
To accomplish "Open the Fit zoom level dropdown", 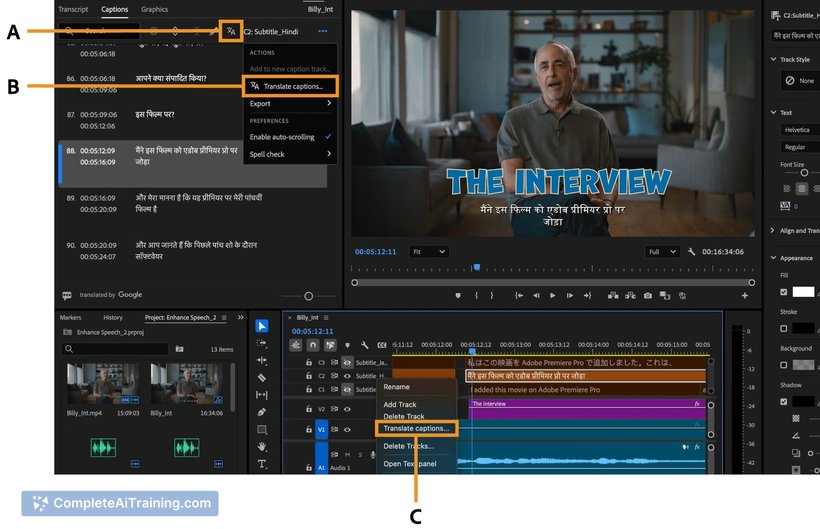I will tap(429, 252).
